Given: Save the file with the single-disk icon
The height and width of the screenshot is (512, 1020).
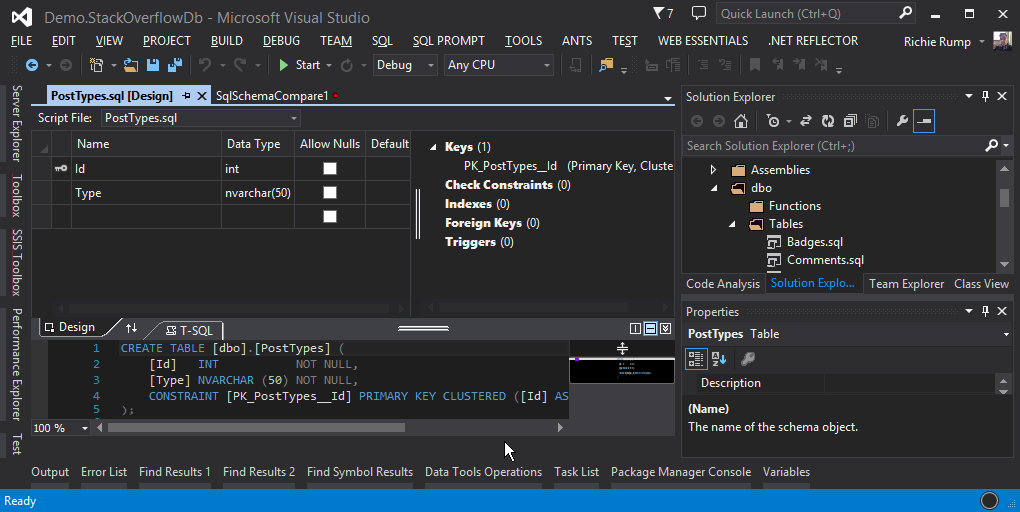Looking at the screenshot, I should point(153,65).
